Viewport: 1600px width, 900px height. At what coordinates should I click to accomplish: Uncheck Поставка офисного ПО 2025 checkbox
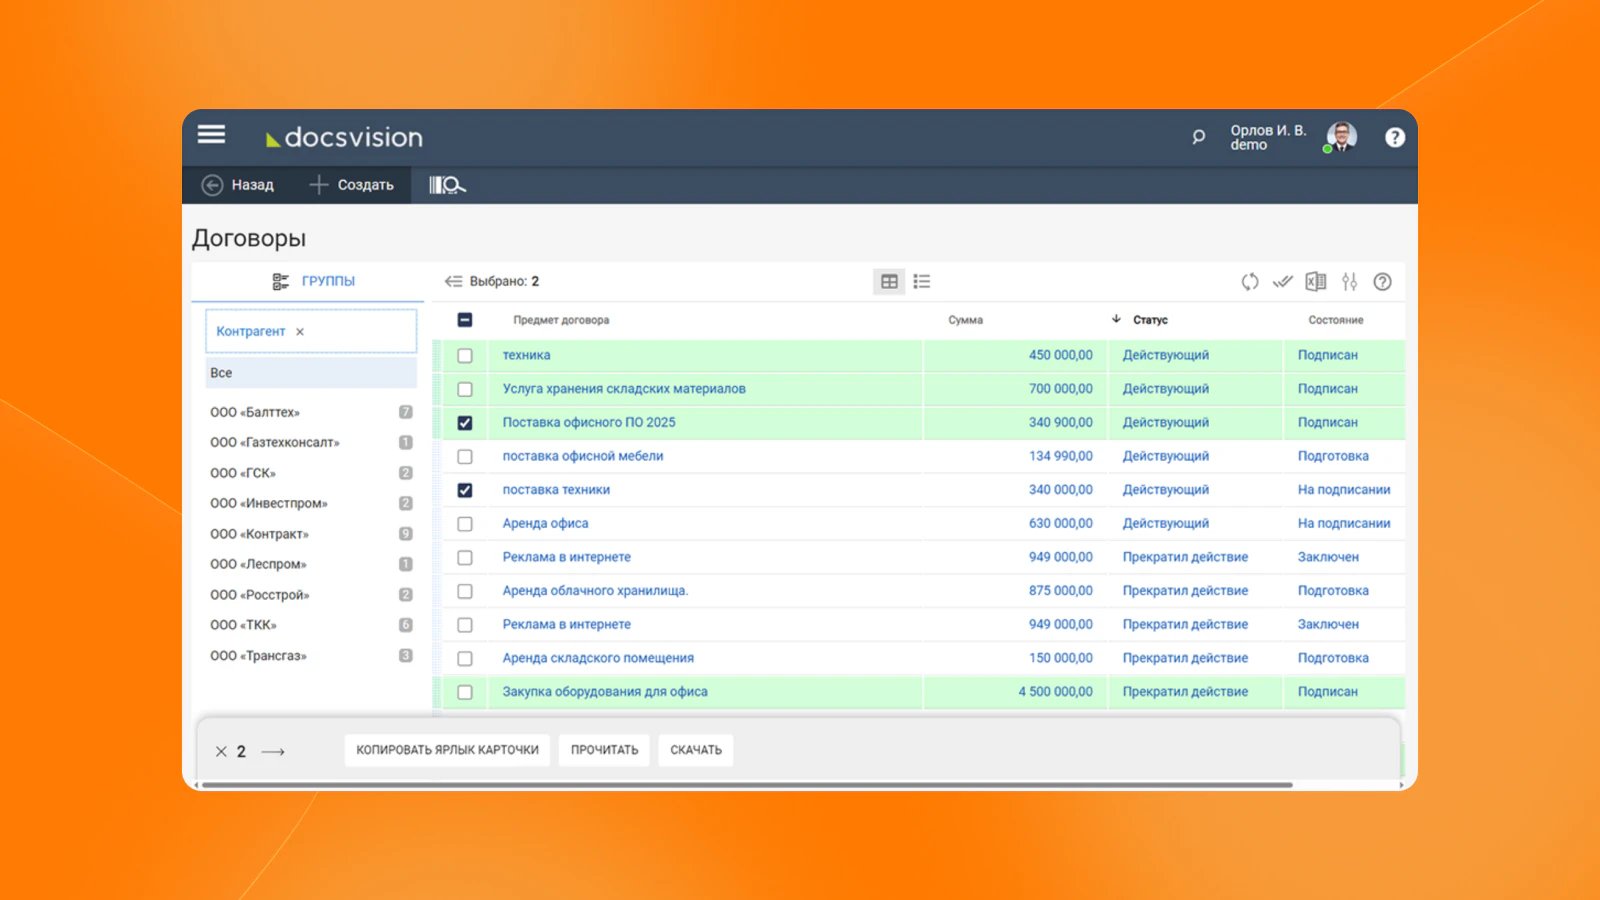click(465, 423)
